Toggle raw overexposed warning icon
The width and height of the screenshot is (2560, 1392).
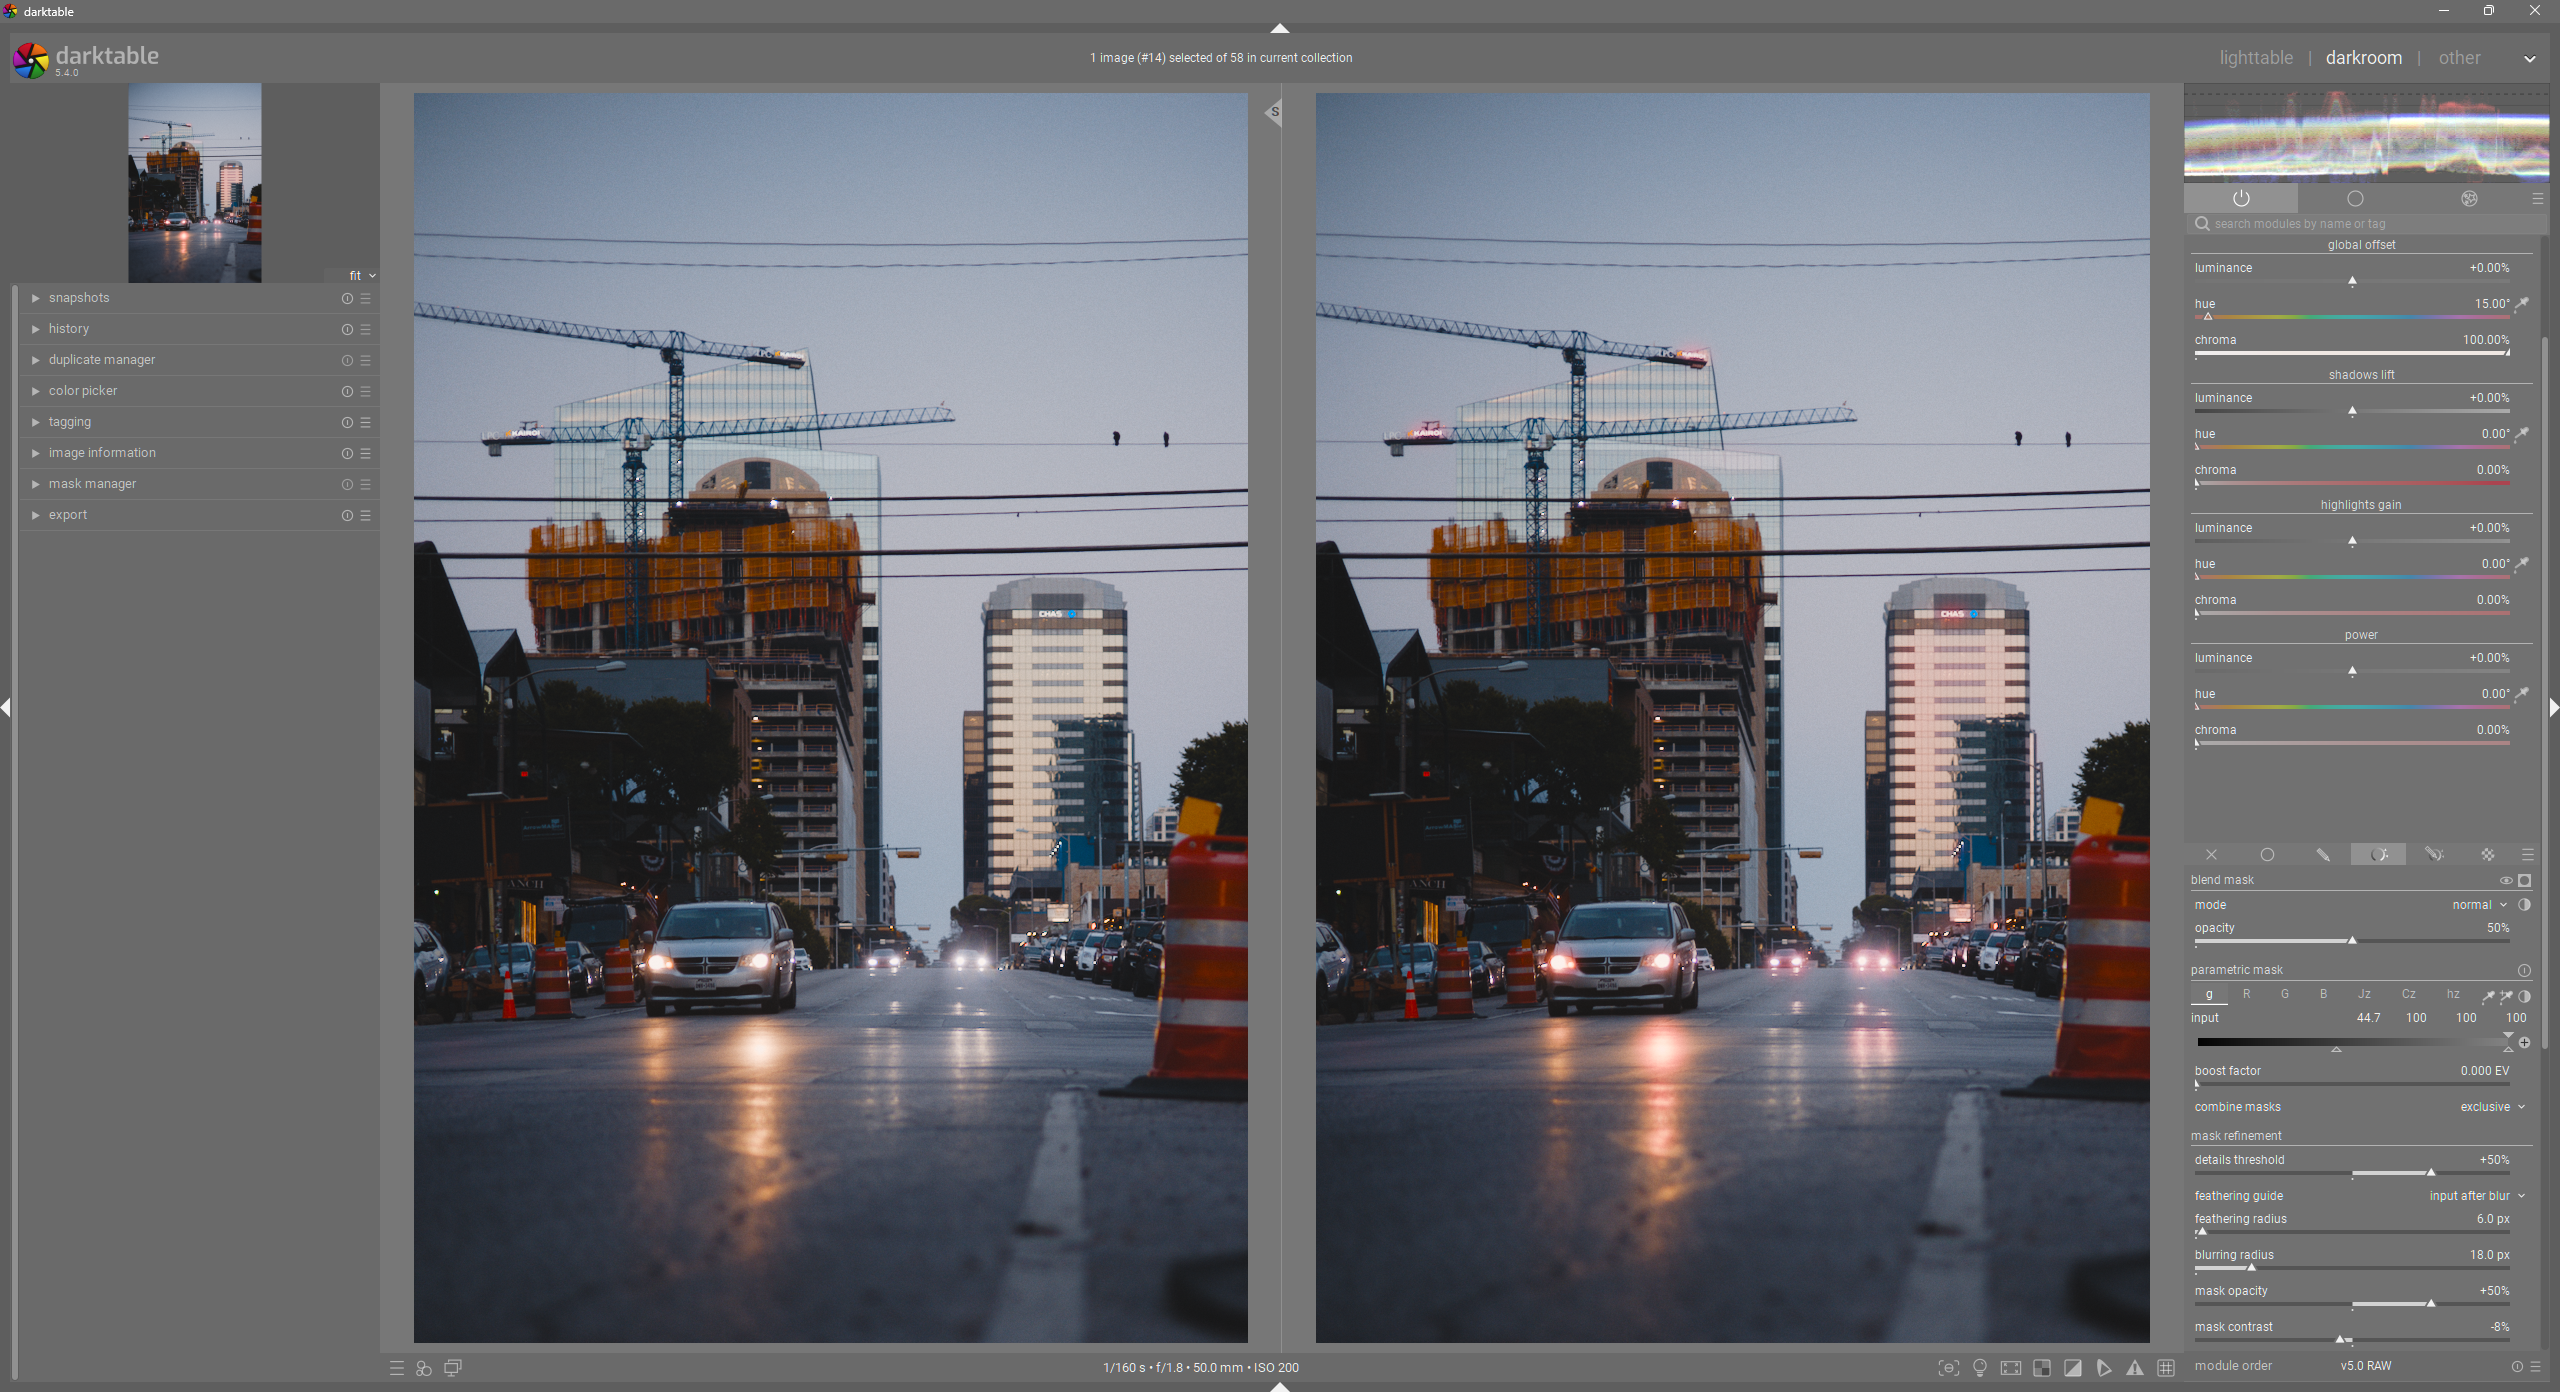(2042, 1367)
